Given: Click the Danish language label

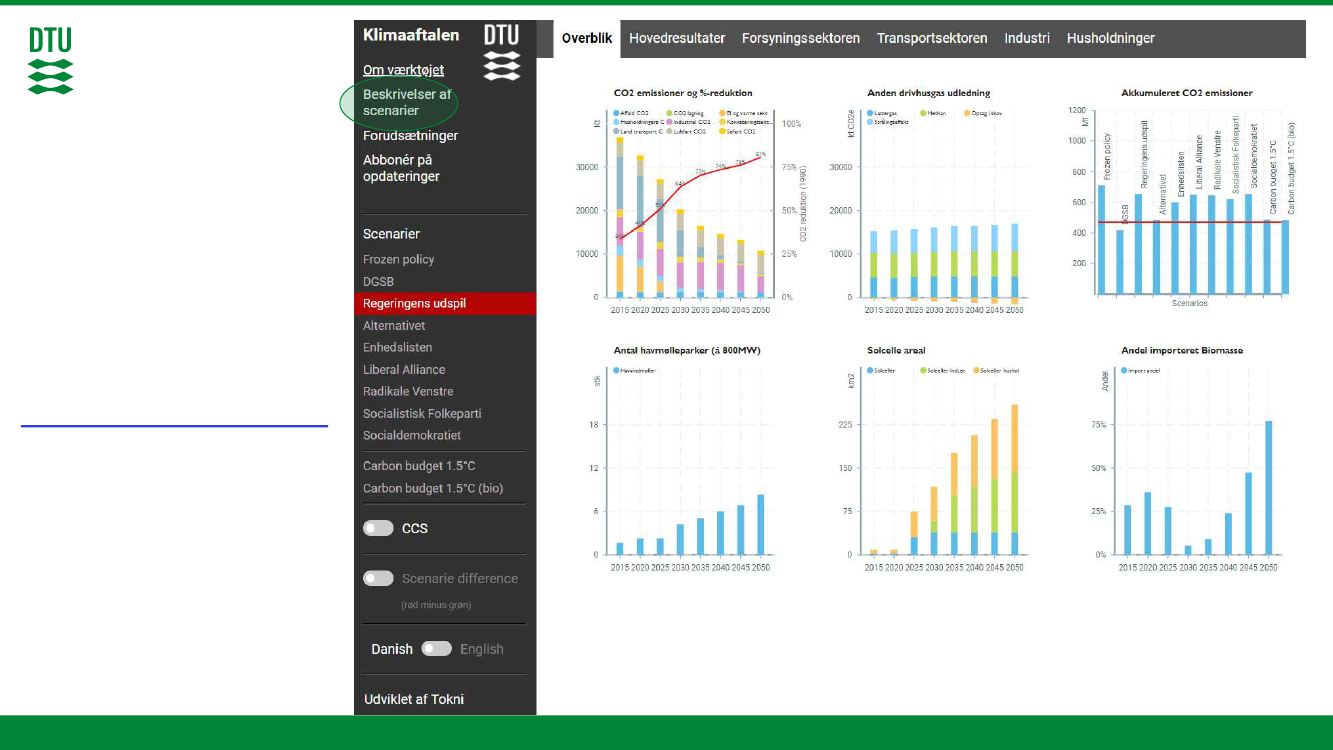Looking at the screenshot, I should click(392, 649).
